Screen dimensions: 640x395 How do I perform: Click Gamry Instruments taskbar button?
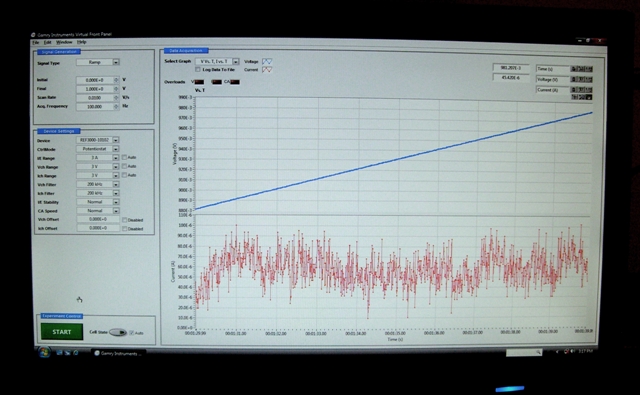tap(118, 353)
